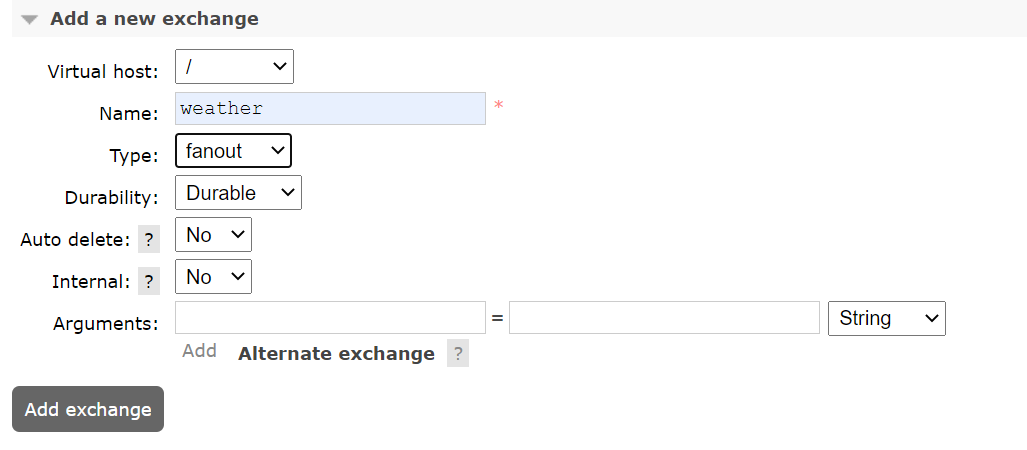1027x450 pixels.
Task: Click the Virtual host label
Action: [103, 72]
